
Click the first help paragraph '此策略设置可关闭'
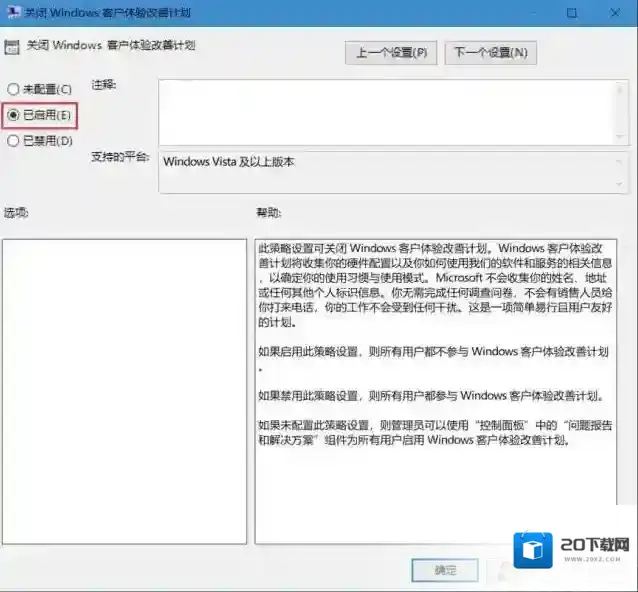435,285
